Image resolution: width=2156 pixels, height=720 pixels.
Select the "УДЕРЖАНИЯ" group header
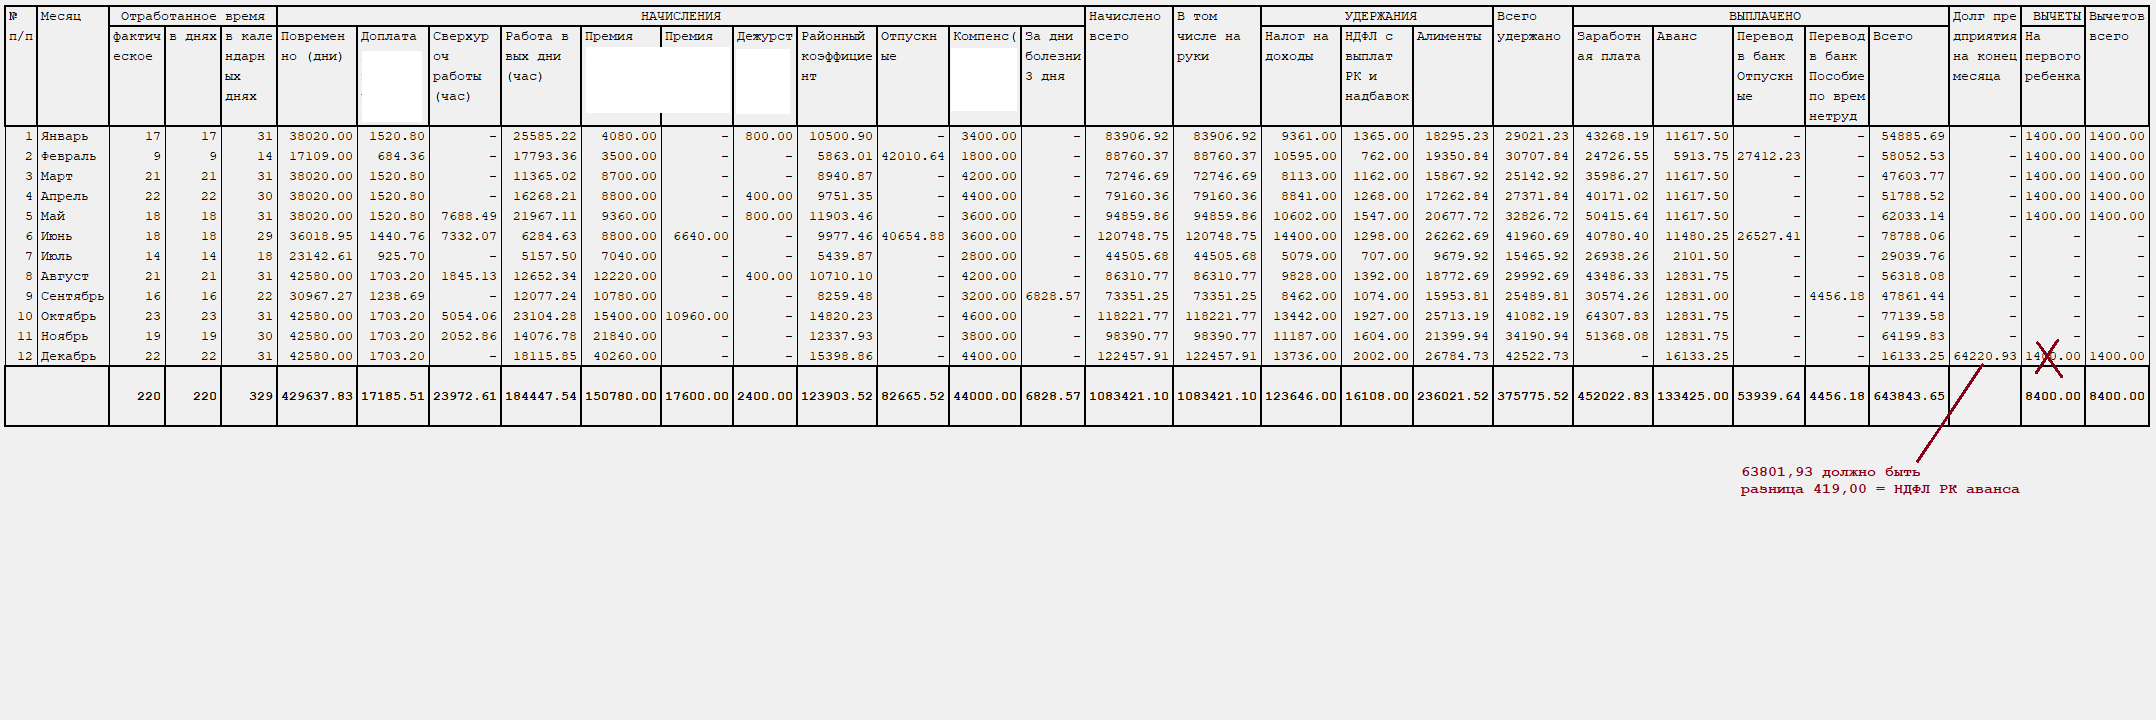(x=1380, y=16)
